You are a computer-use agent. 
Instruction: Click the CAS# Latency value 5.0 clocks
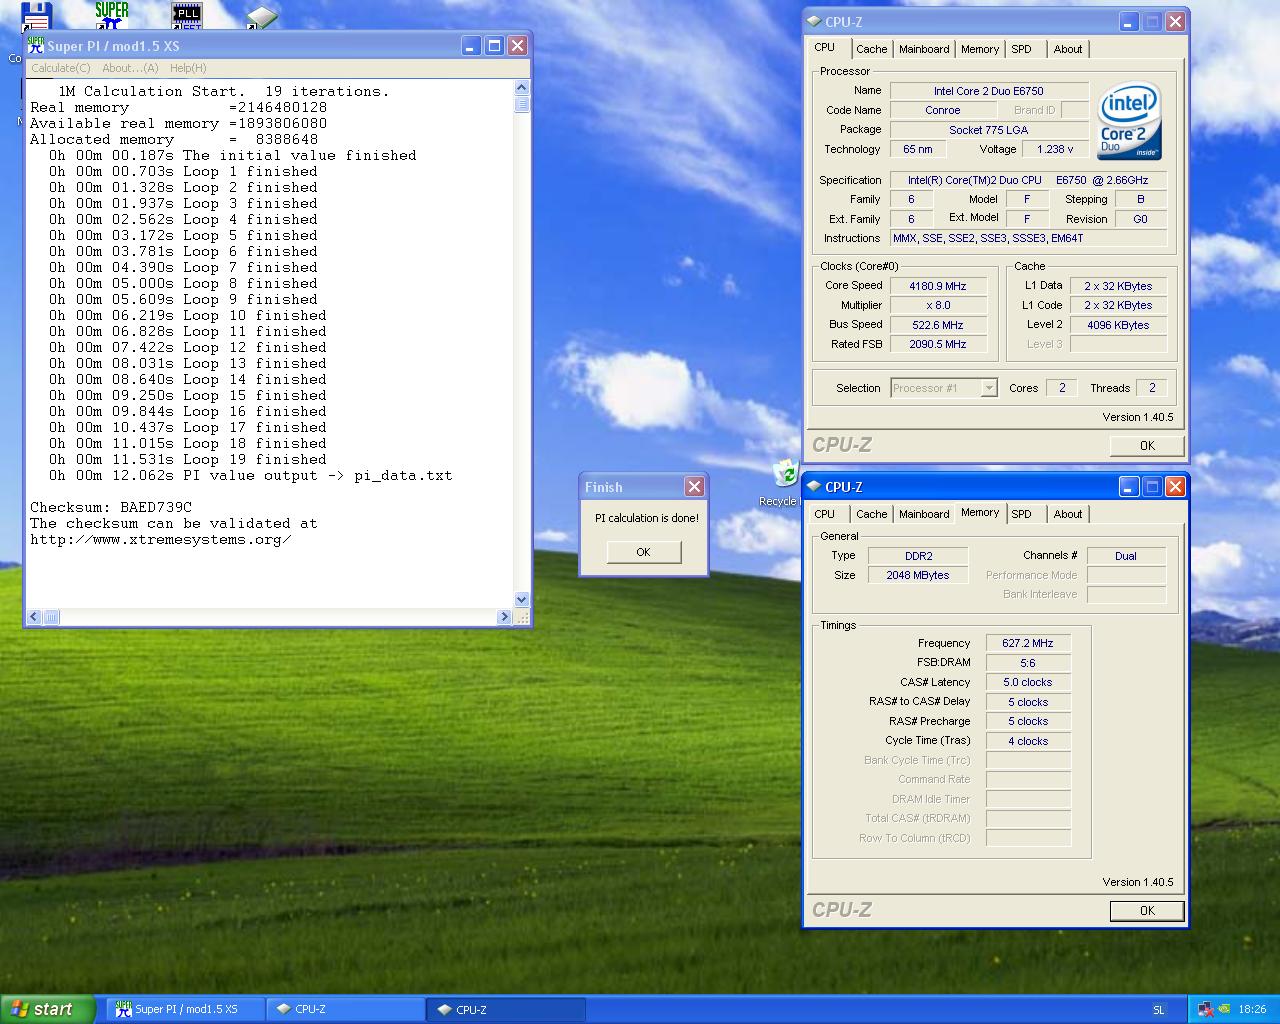[x=1028, y=682]
